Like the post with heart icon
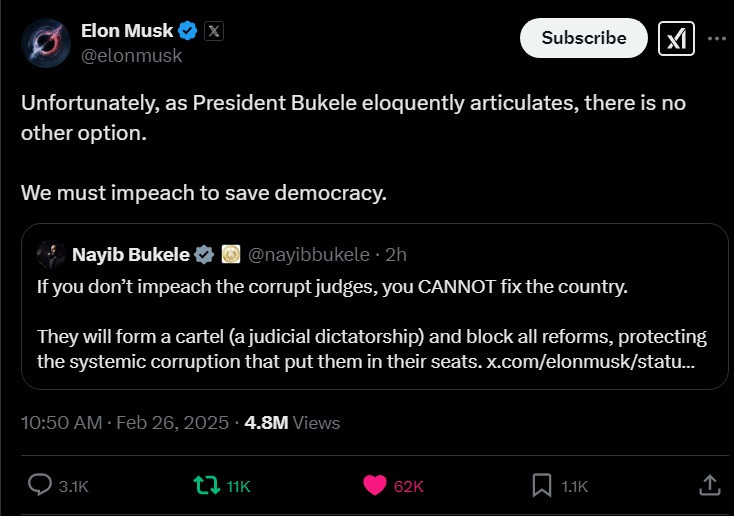Image resolution: width=734 pixels, height=516 pixels. (x=375, y=485)
